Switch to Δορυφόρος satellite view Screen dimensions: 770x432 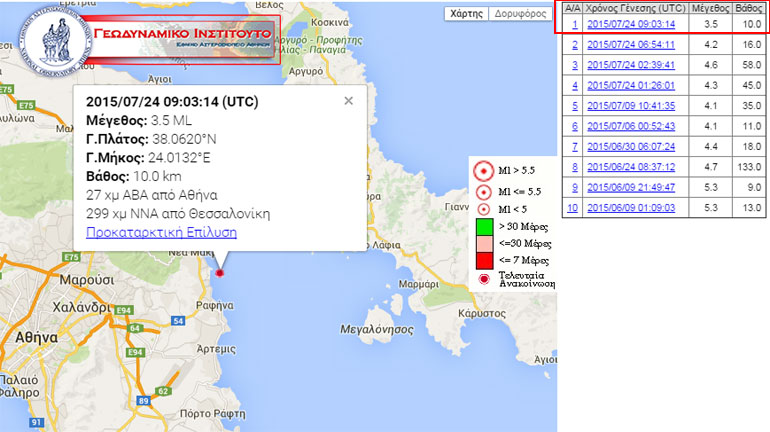tap(521, 14)
